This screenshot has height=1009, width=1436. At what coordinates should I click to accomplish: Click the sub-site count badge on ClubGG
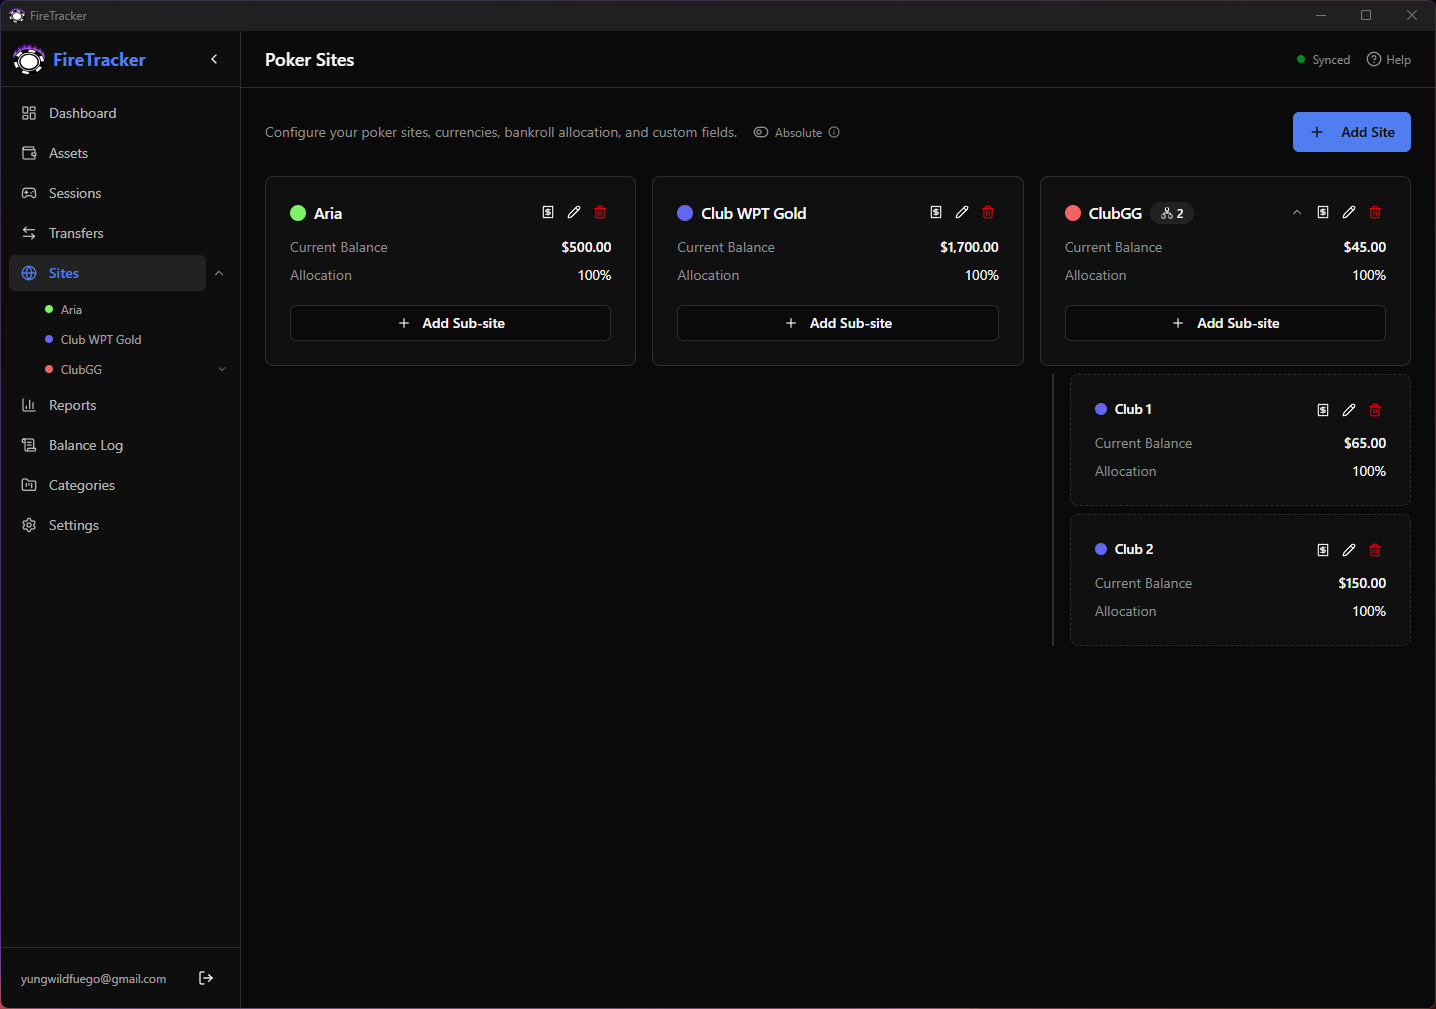[1172, 213]
